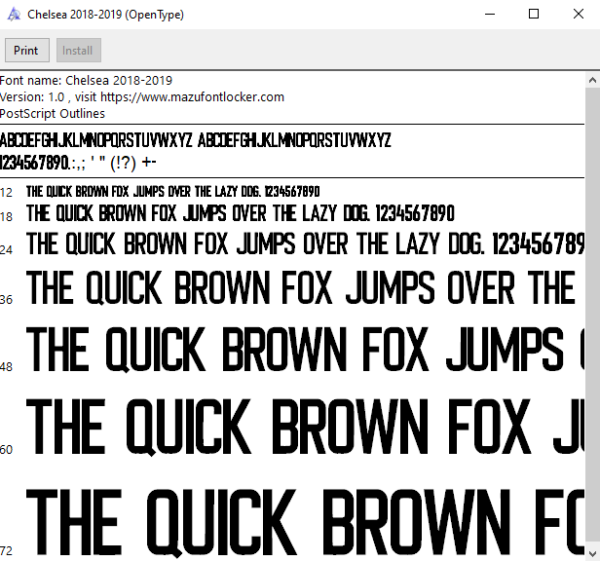Click the size 48 sample sentence

(305, 349)
